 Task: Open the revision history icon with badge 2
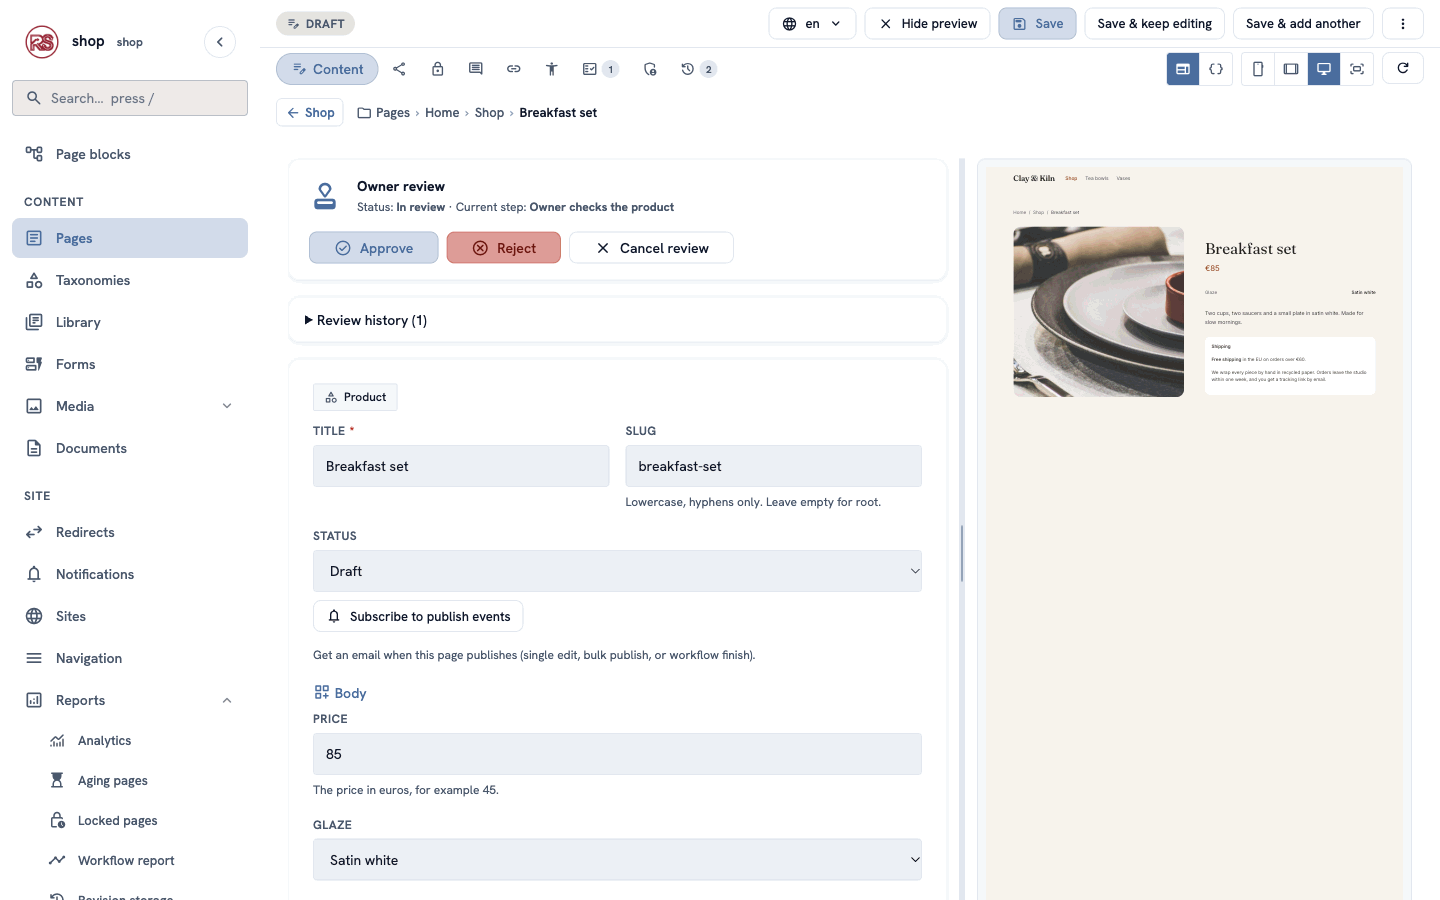tap(698, 69)
